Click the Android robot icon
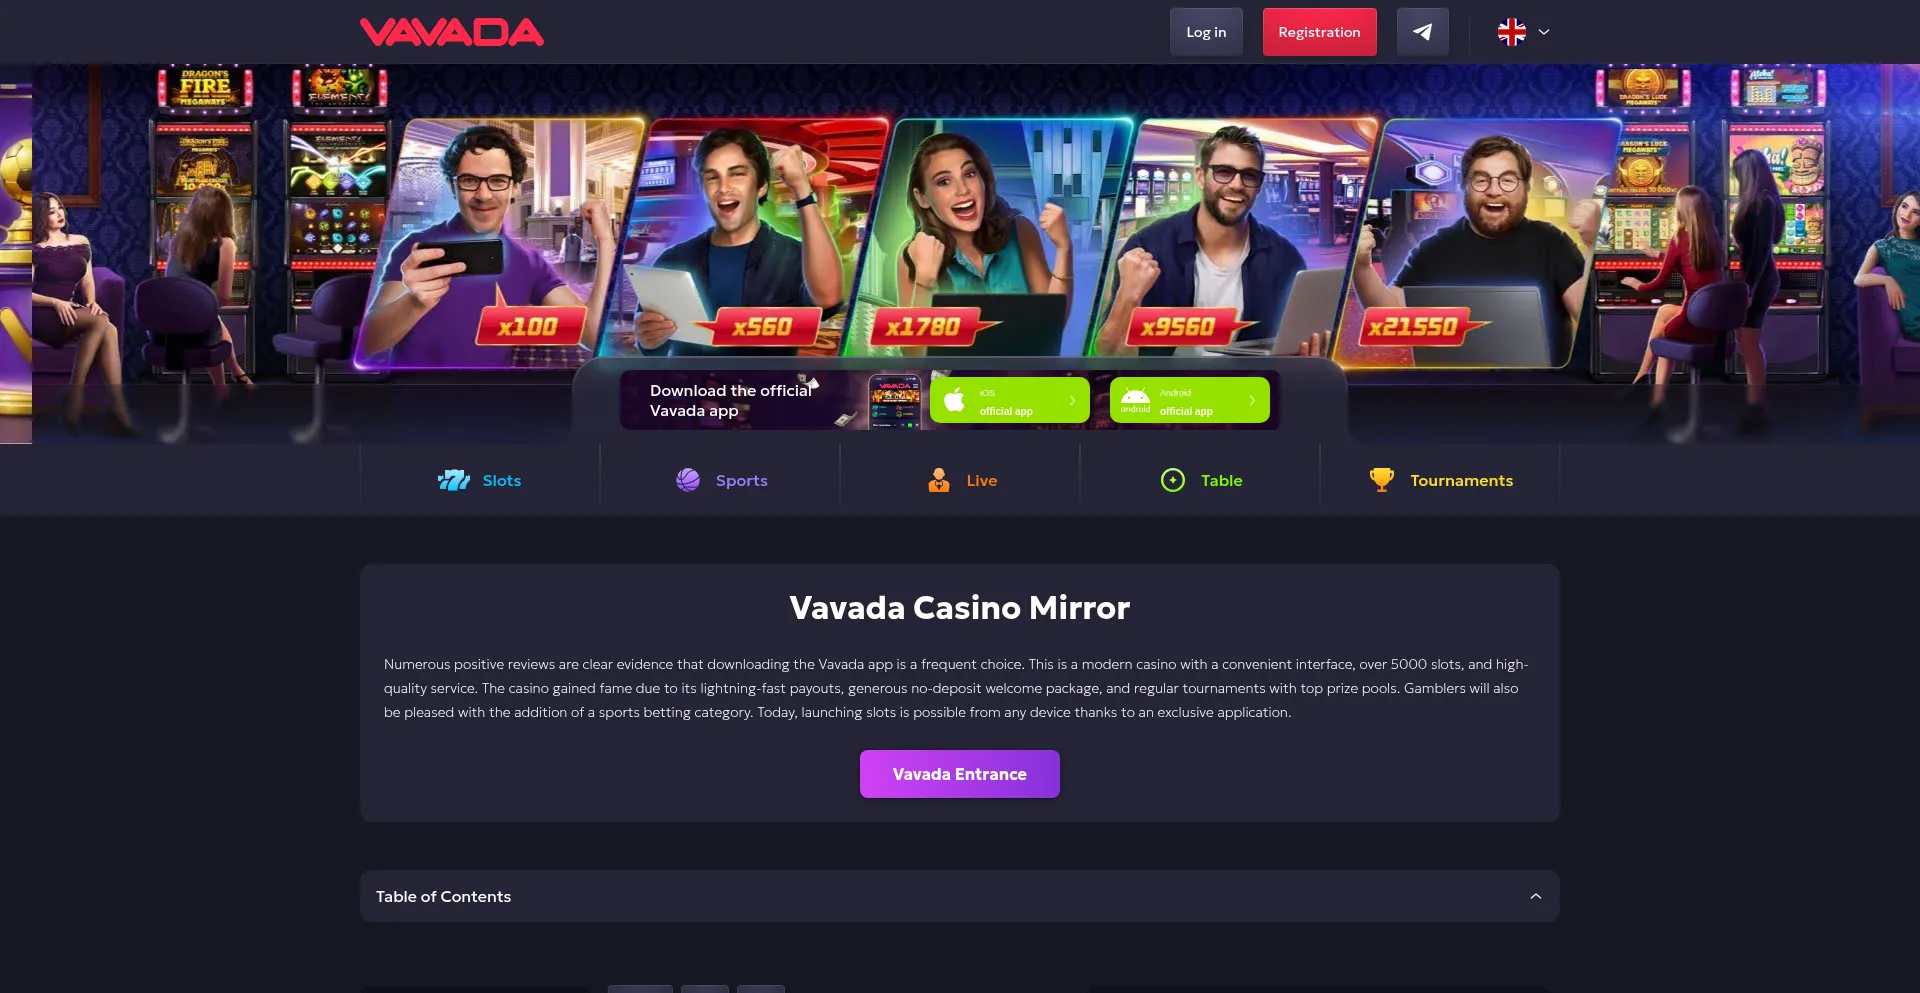 [x=1135, y=399]
